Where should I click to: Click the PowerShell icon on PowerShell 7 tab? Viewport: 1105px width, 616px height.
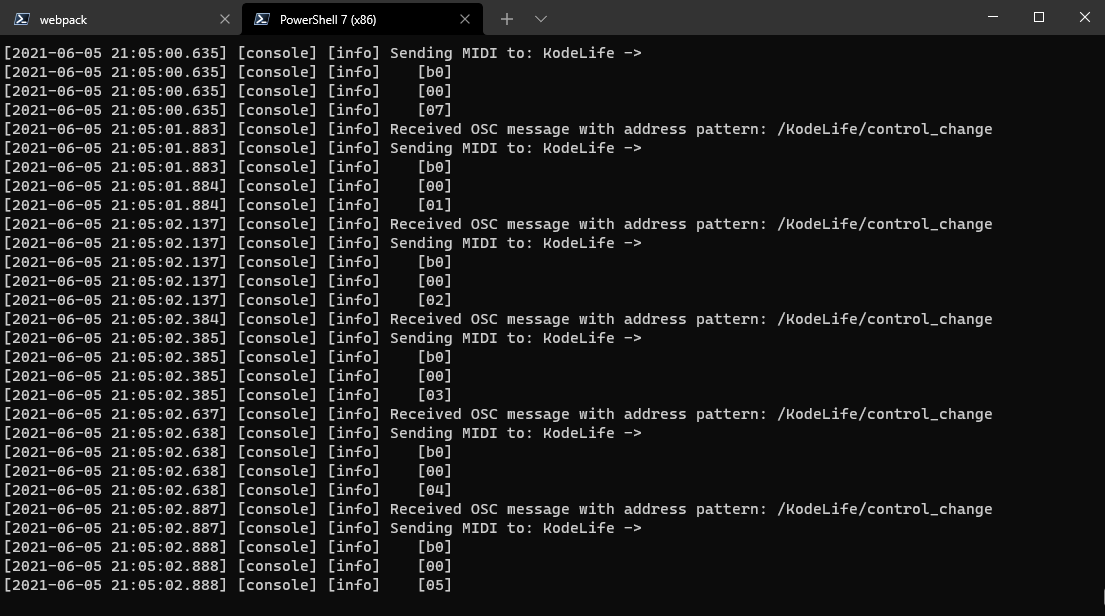[261, 19]
